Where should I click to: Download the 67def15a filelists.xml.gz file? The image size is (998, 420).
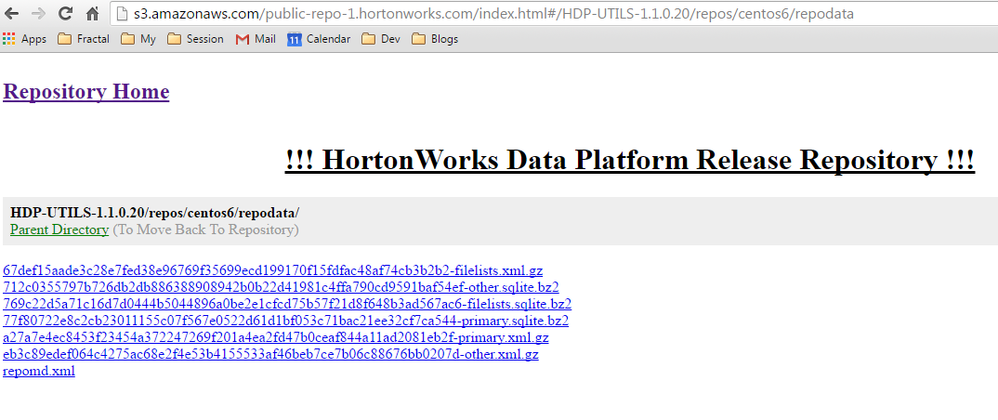pos(273,270)
